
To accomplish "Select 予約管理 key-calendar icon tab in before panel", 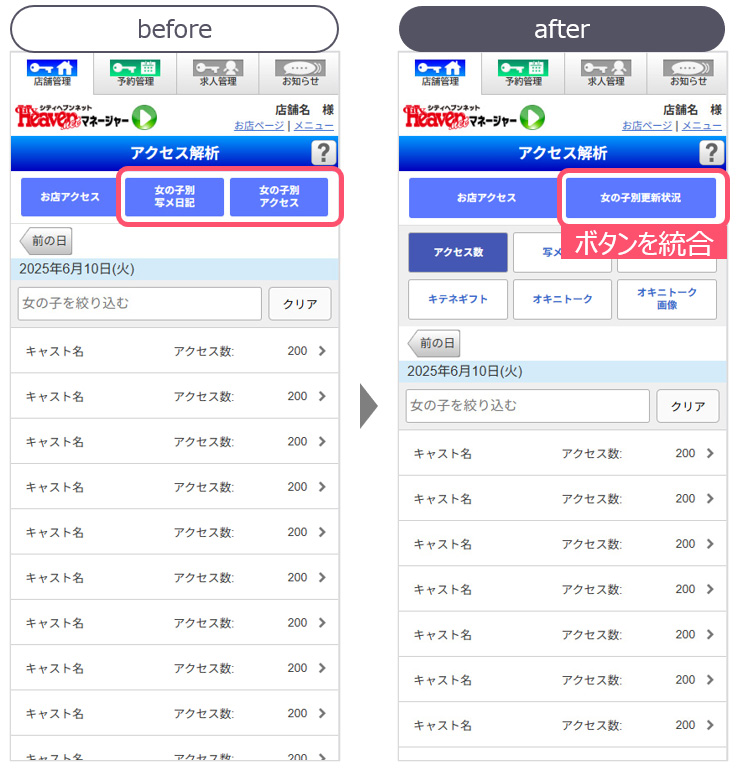I will (135, 73).
